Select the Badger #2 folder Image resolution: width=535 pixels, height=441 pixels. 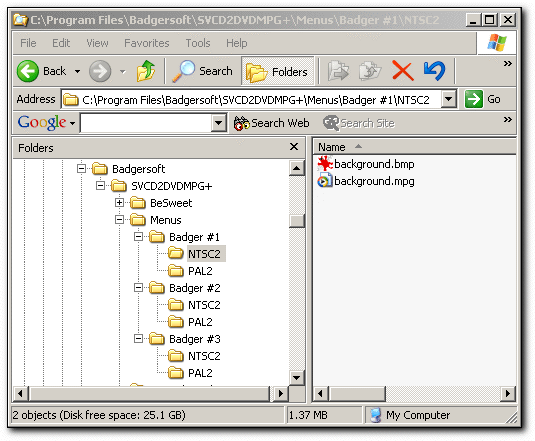coord(185,288)
